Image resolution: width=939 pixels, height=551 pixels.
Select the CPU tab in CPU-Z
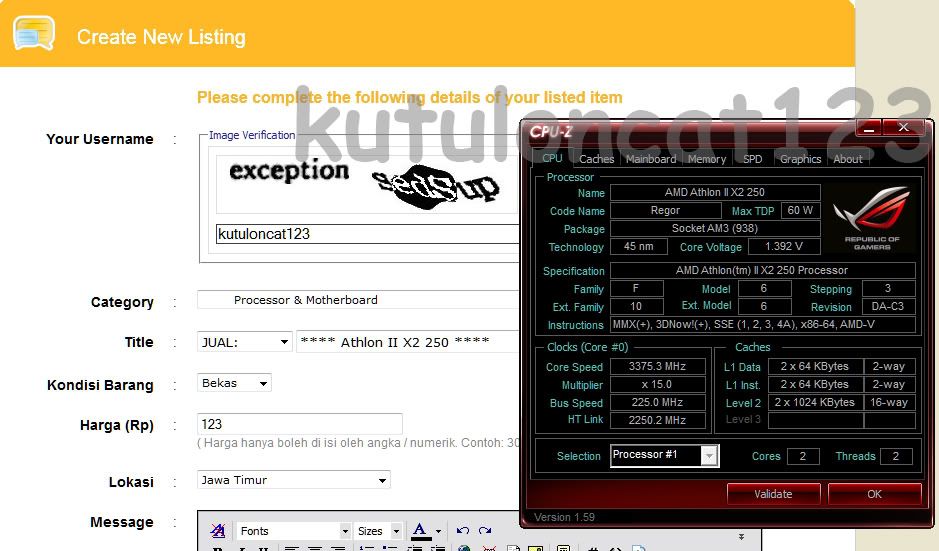552,158
